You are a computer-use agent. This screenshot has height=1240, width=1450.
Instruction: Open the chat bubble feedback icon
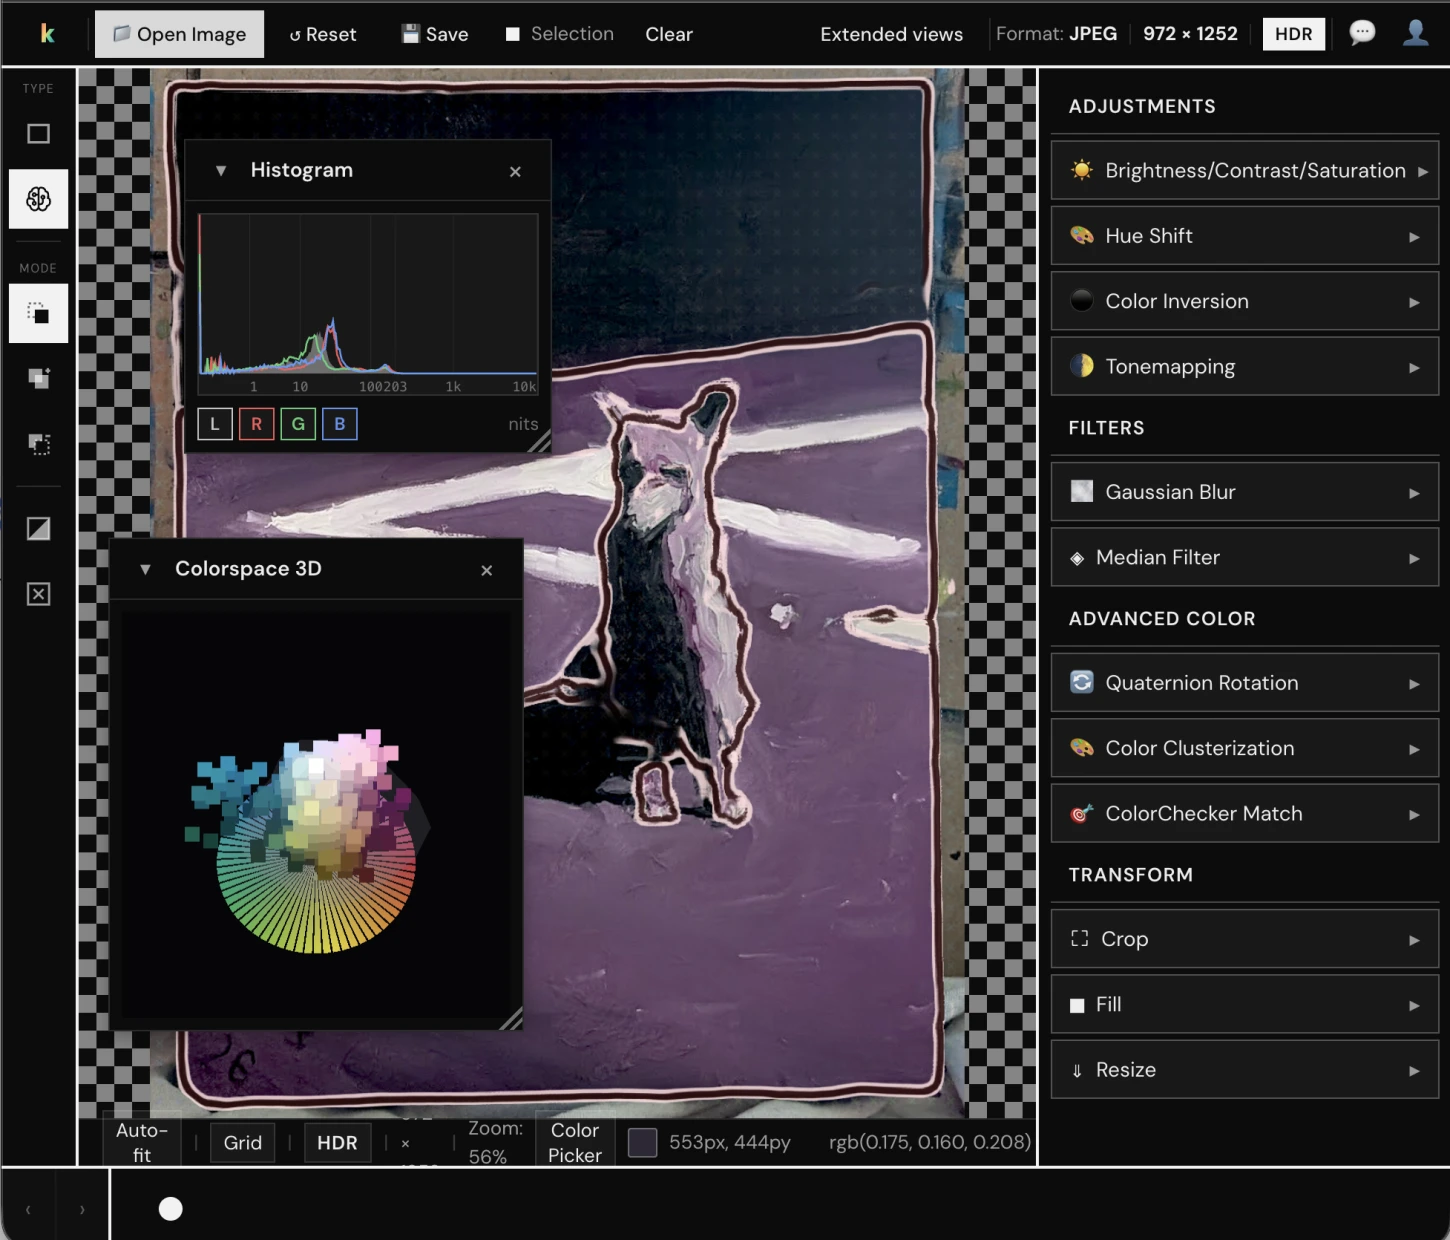coord(1362,33)
